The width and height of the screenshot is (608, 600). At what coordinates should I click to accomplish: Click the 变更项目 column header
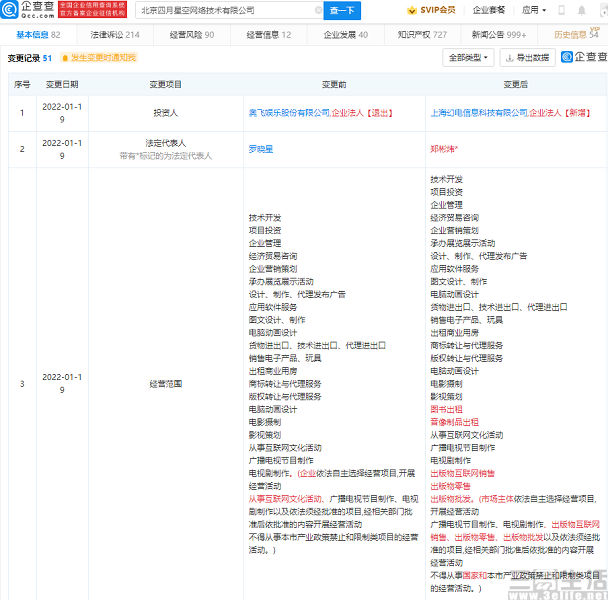point(166,84)
